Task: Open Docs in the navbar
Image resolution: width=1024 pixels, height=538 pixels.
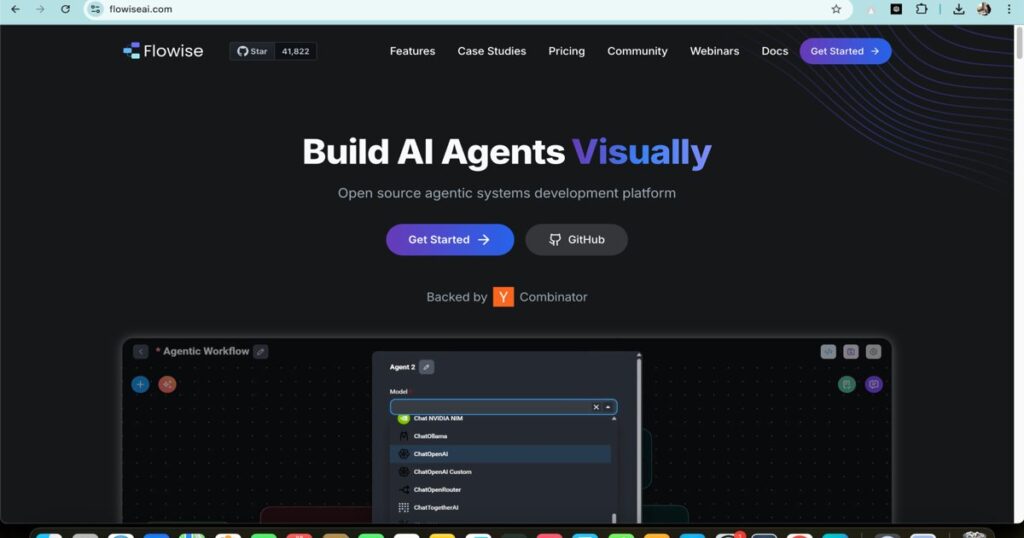Action: pos(775,51)
